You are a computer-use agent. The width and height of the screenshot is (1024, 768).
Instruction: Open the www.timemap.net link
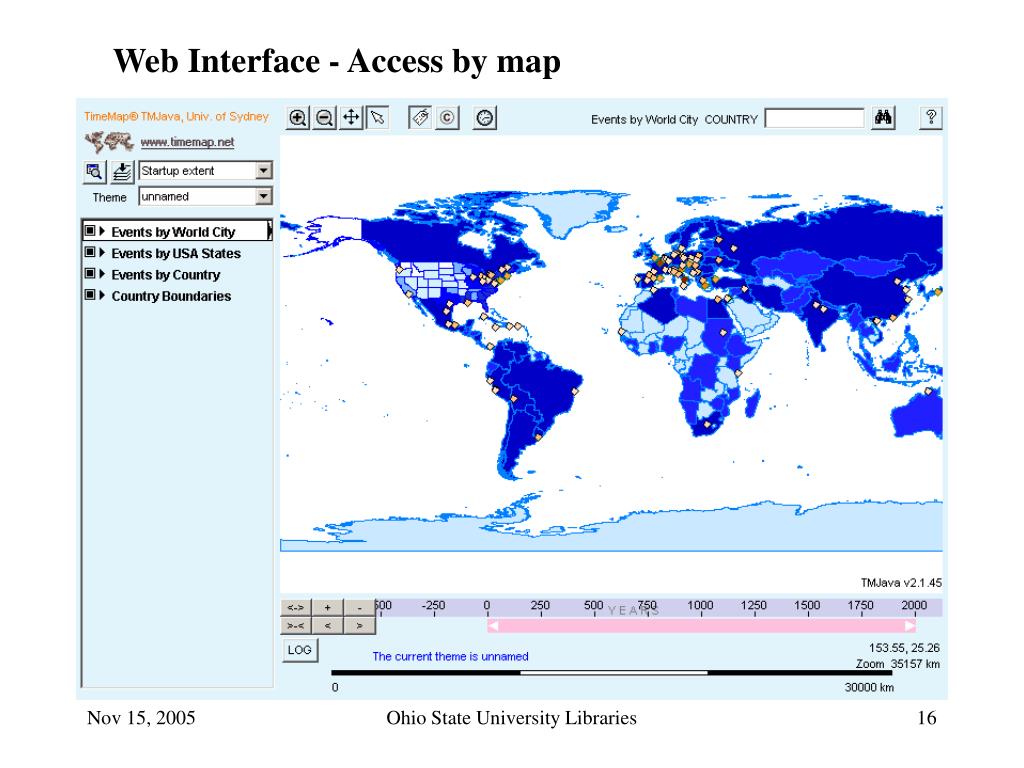[x=187, y=142]
